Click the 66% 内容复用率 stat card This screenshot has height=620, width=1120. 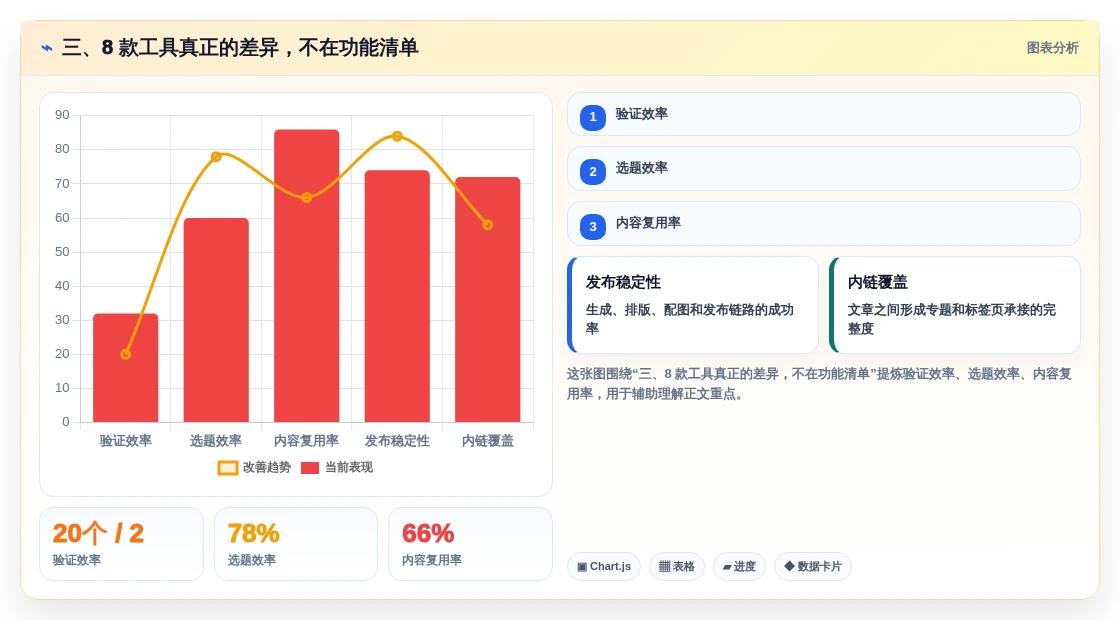(470, 544)
